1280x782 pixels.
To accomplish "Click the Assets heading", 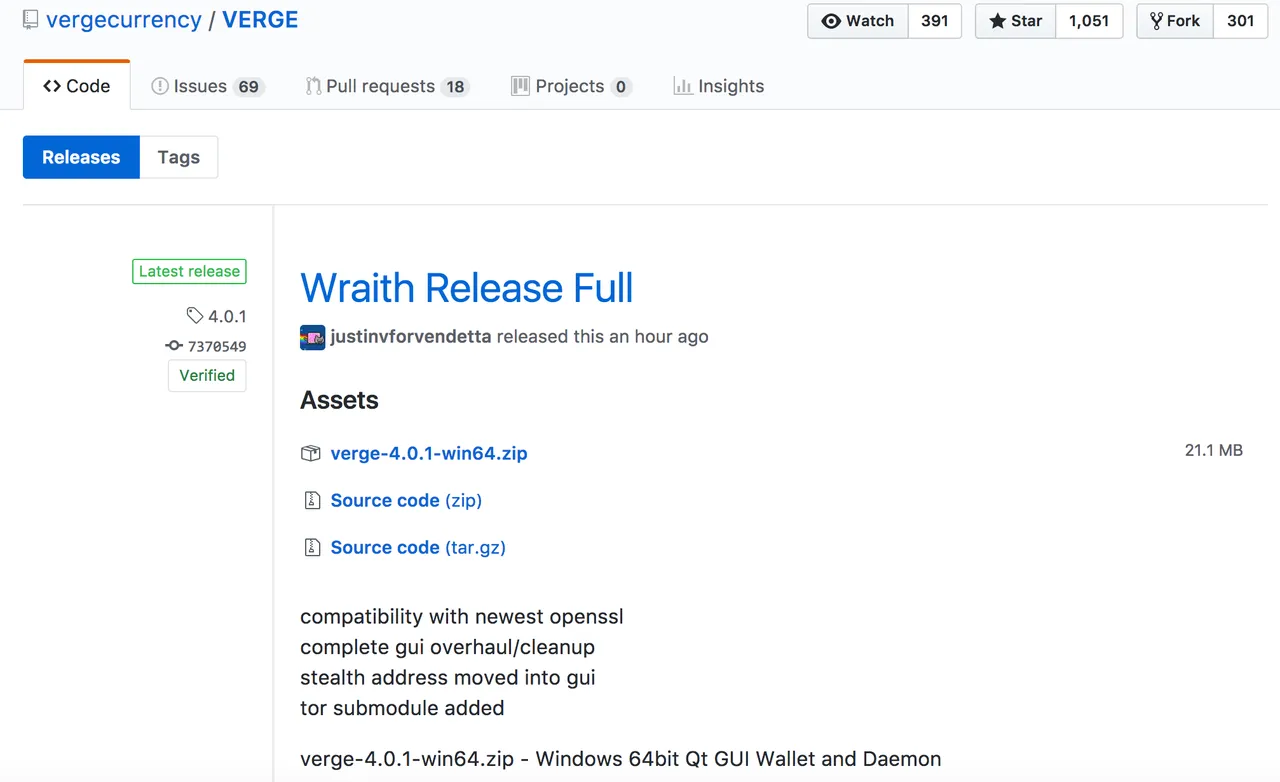I will click(339, 400).
